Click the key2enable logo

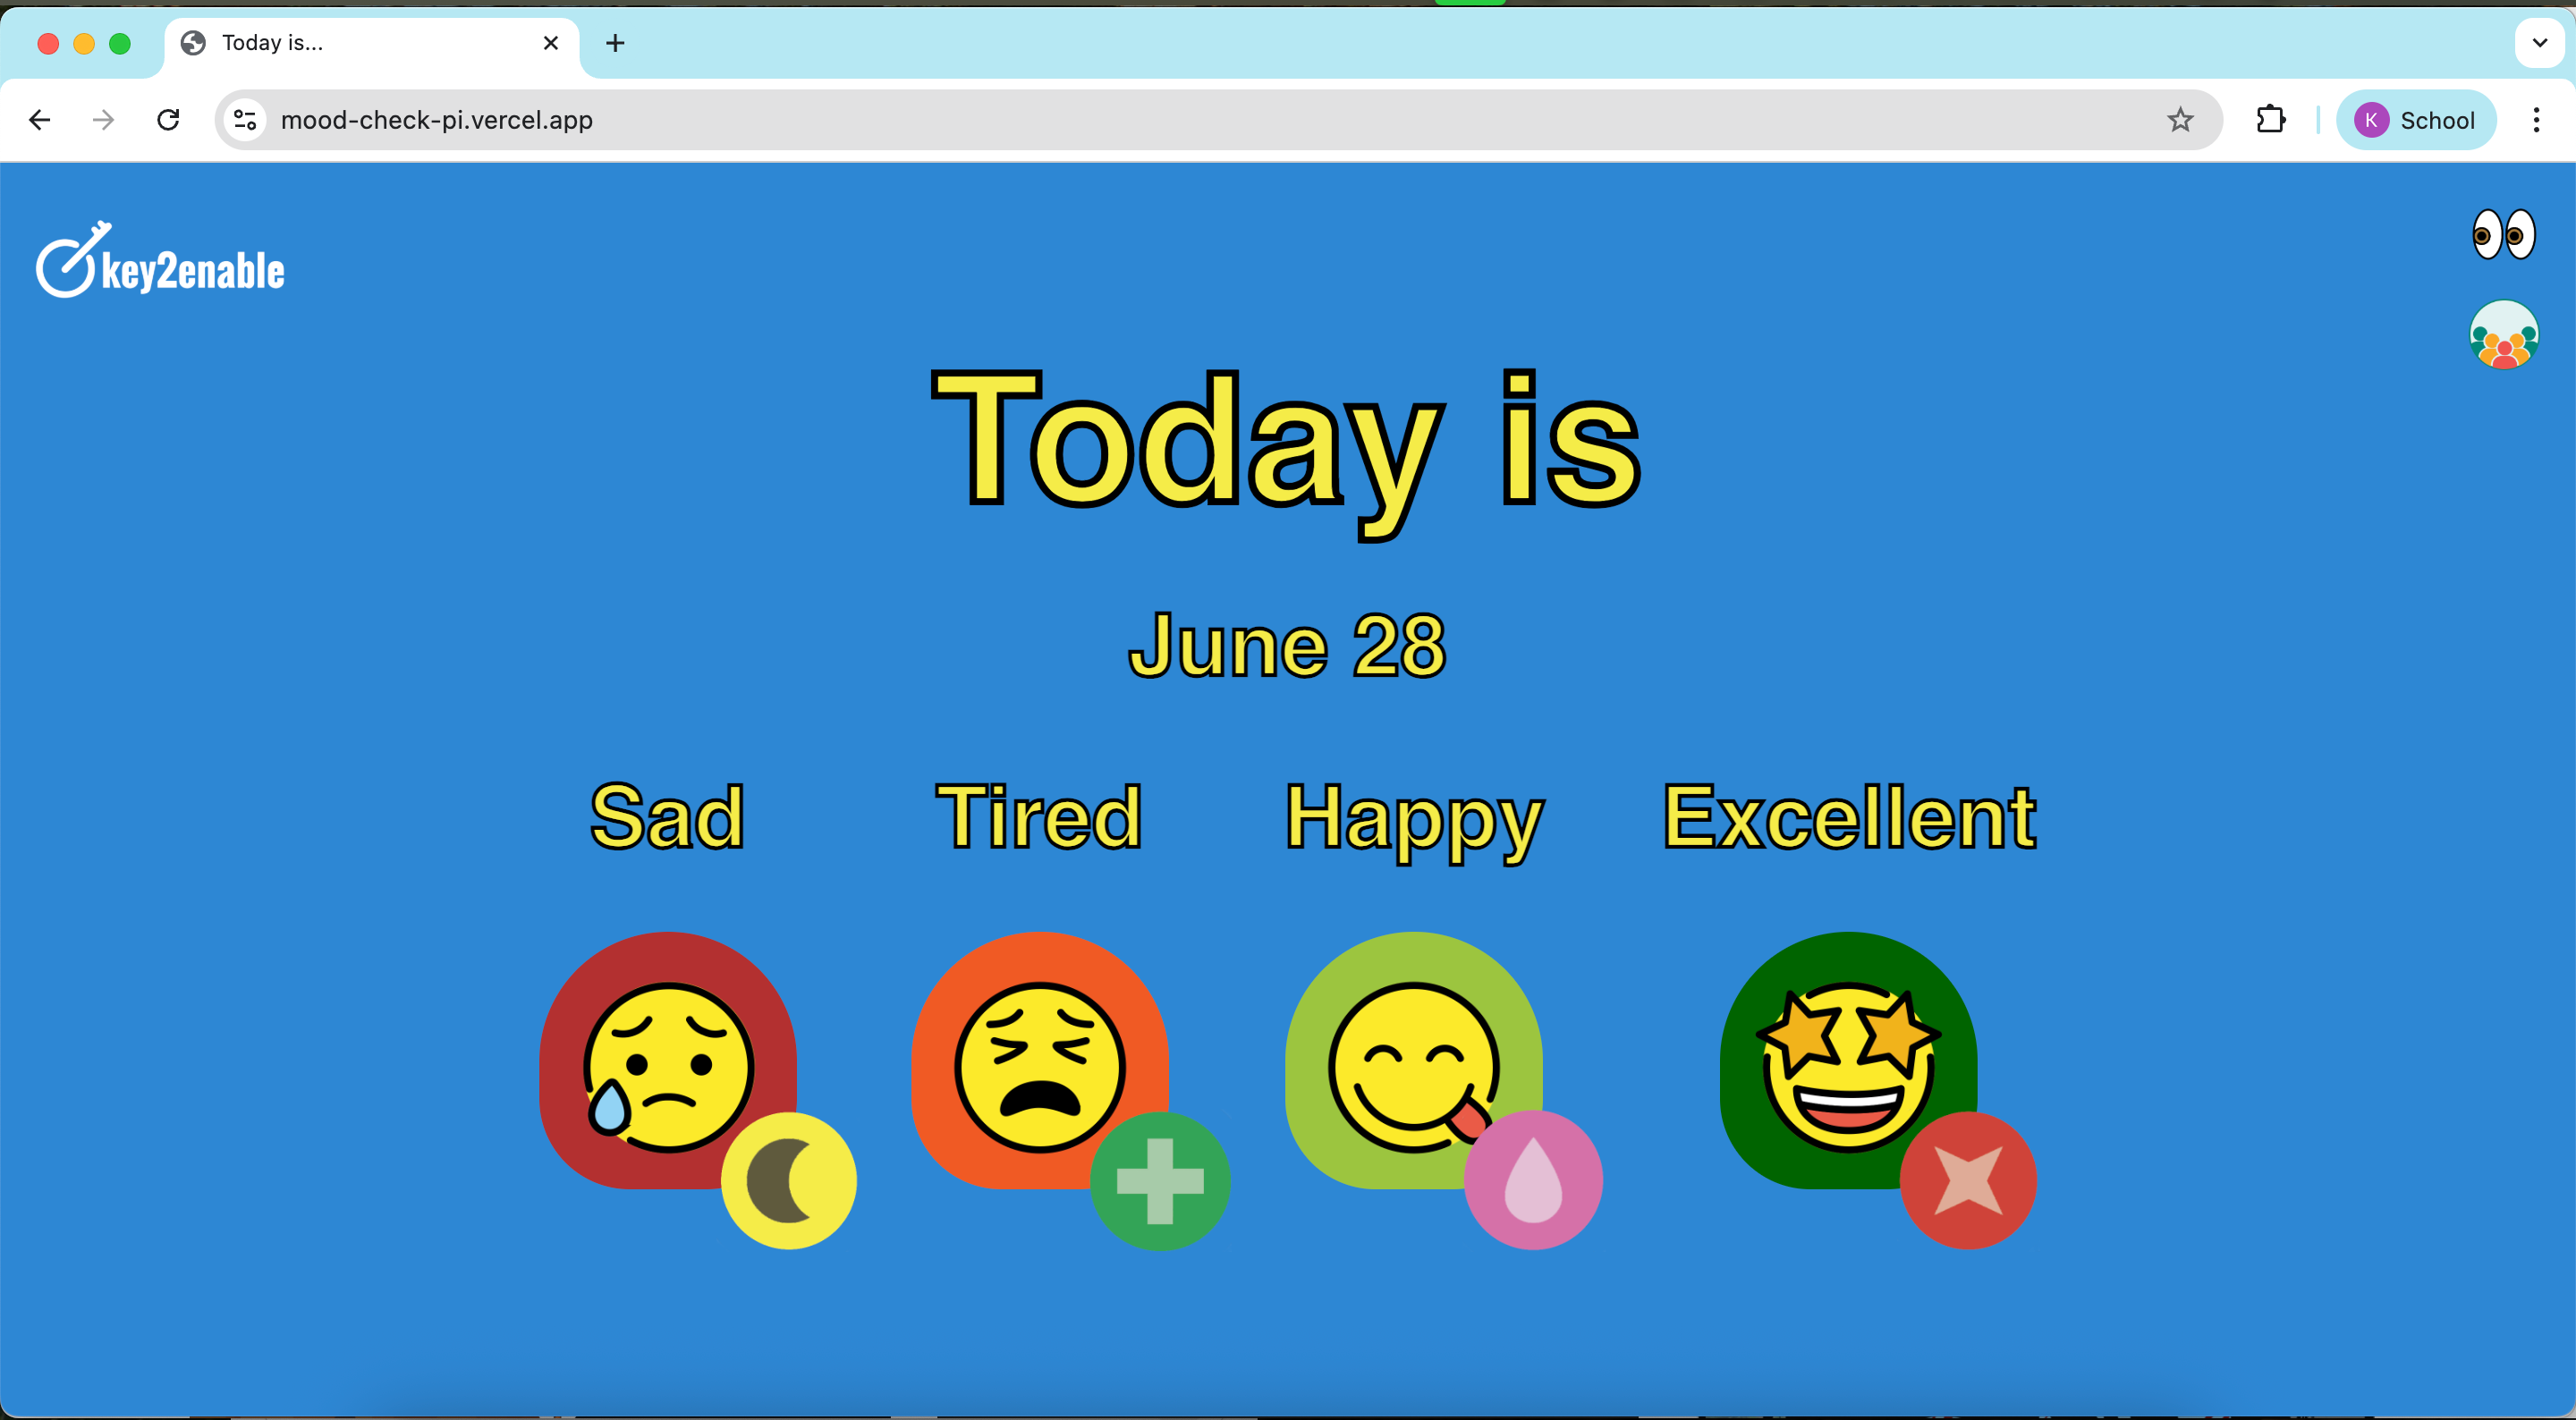click(x=160, y=260)
